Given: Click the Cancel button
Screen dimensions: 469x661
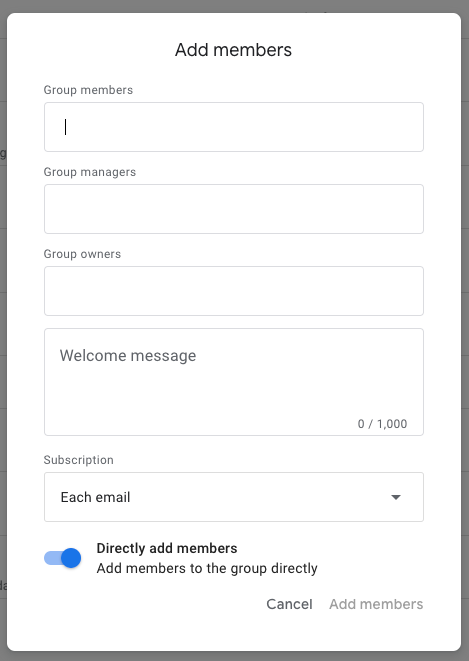Looking at the screenshot, I should pyautogui.click(x=289, y=604).
